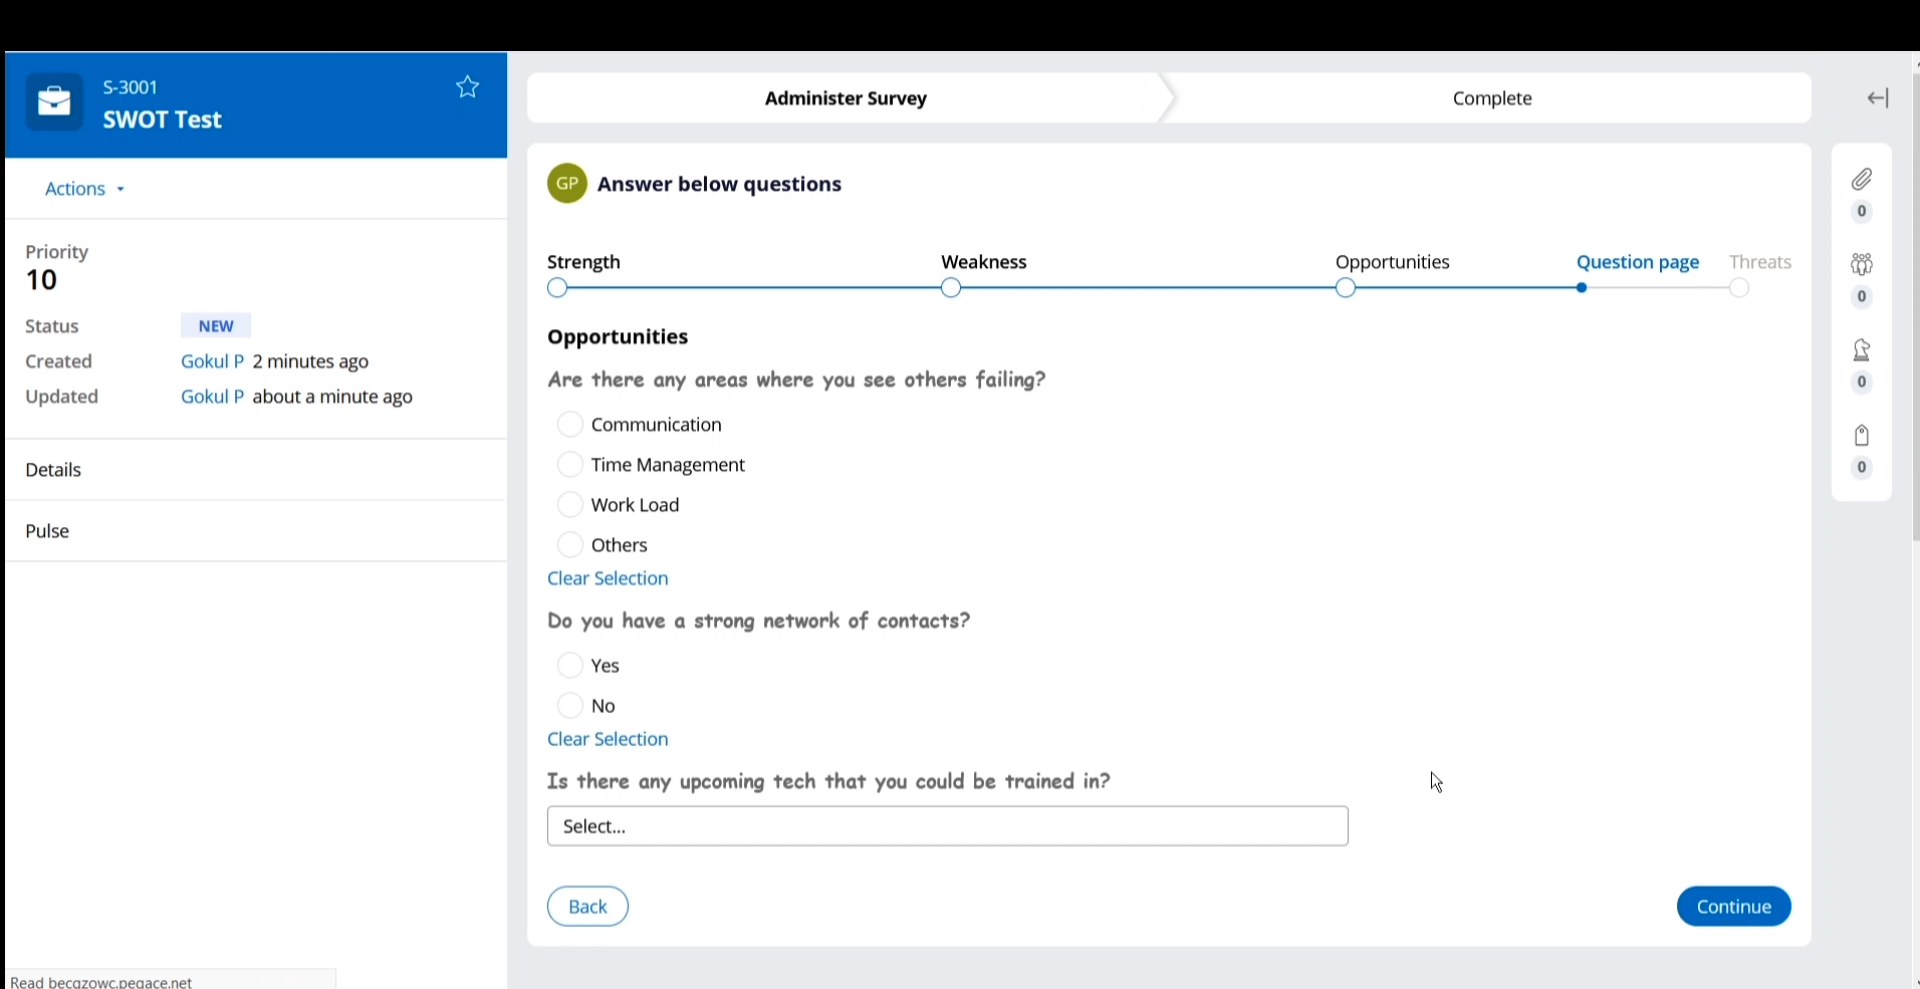Click the Strength progress step marker
1920x989 pixels.
[557, 288]
